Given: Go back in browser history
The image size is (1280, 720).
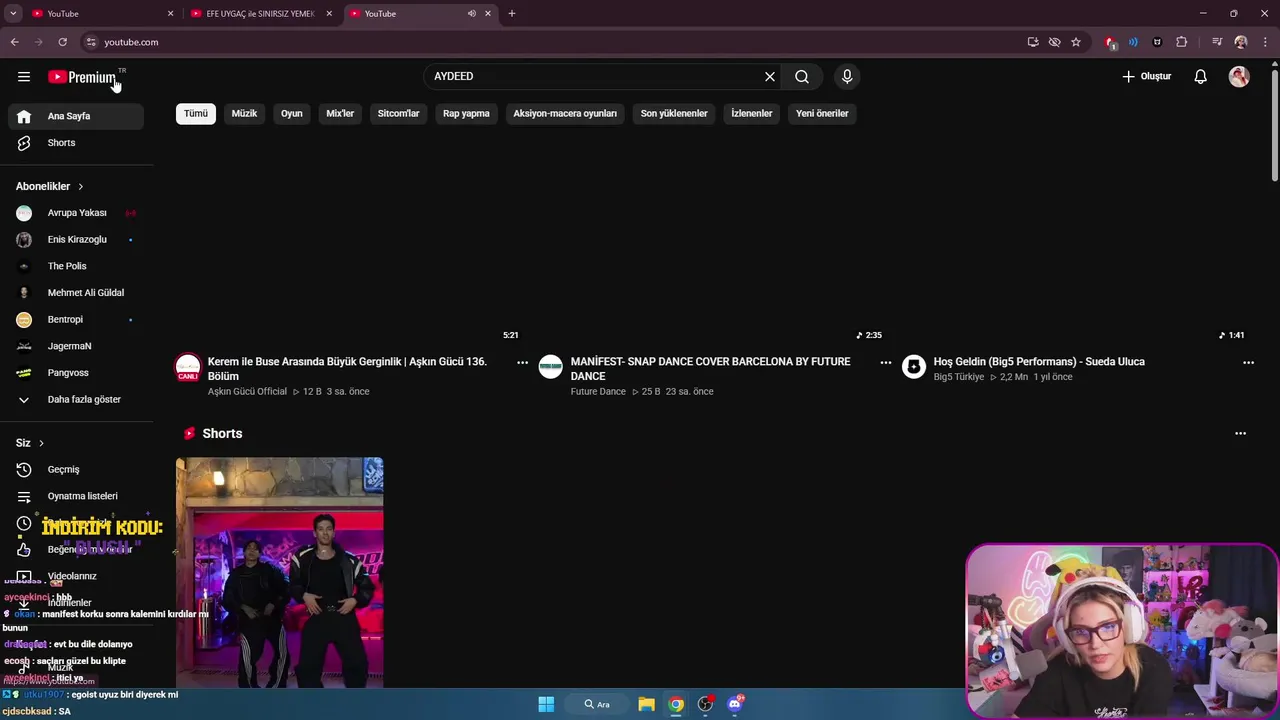Looking at the screenshot, I should (x=14, y=42).
